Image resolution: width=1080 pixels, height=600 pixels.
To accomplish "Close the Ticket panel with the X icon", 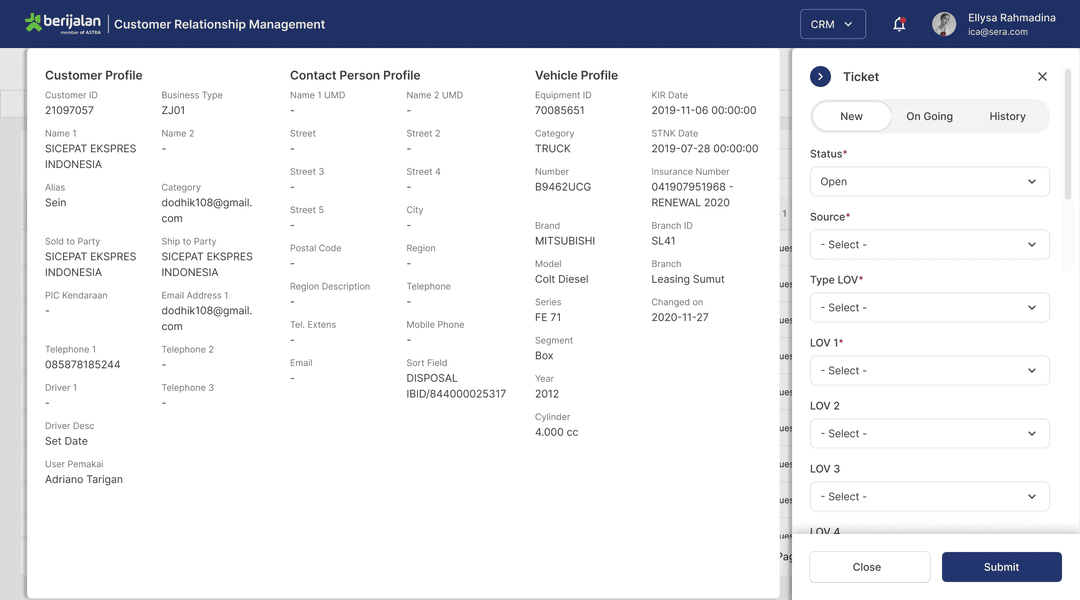I will point(1042,77).
